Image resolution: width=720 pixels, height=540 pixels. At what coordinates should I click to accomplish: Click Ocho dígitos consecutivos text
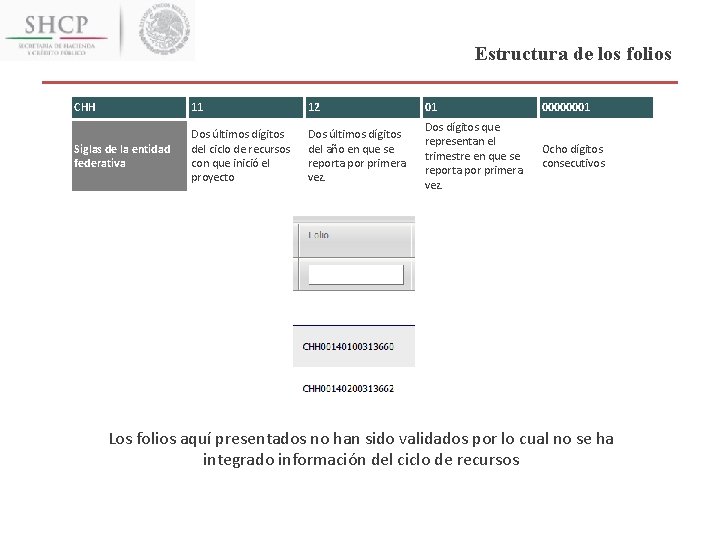click(x=574, y=156)
